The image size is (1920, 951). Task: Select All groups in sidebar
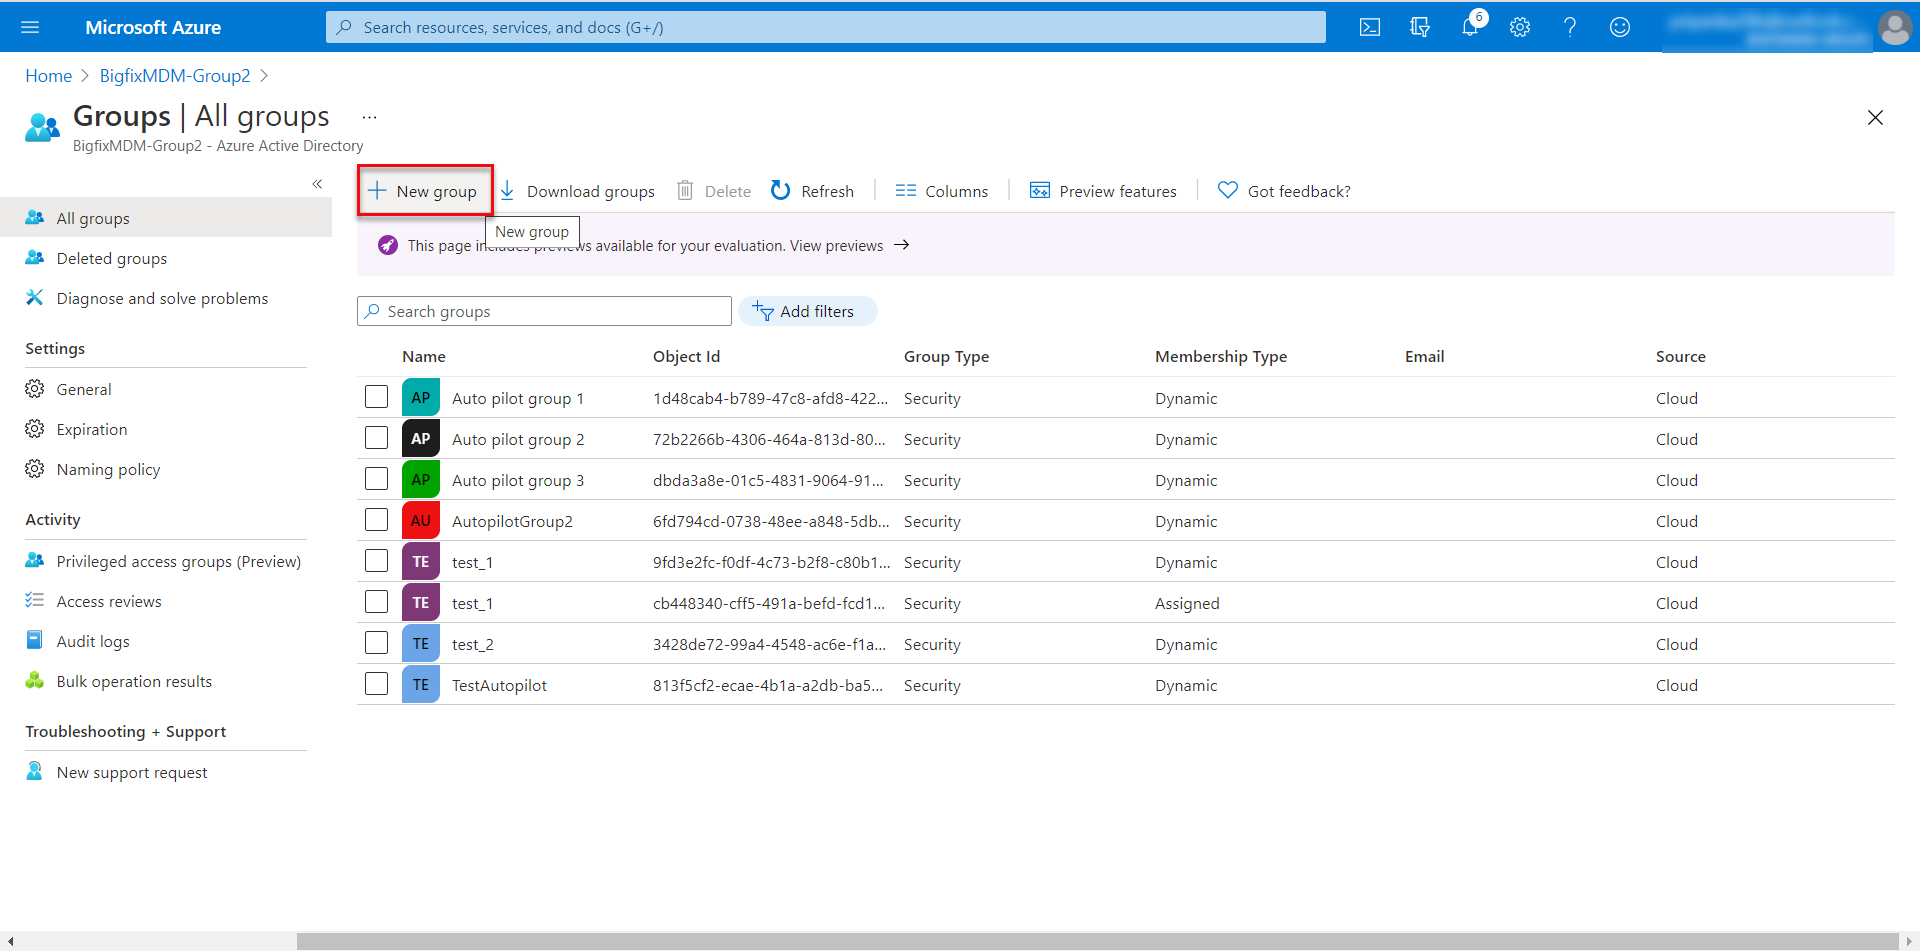[x=166, y=218]
